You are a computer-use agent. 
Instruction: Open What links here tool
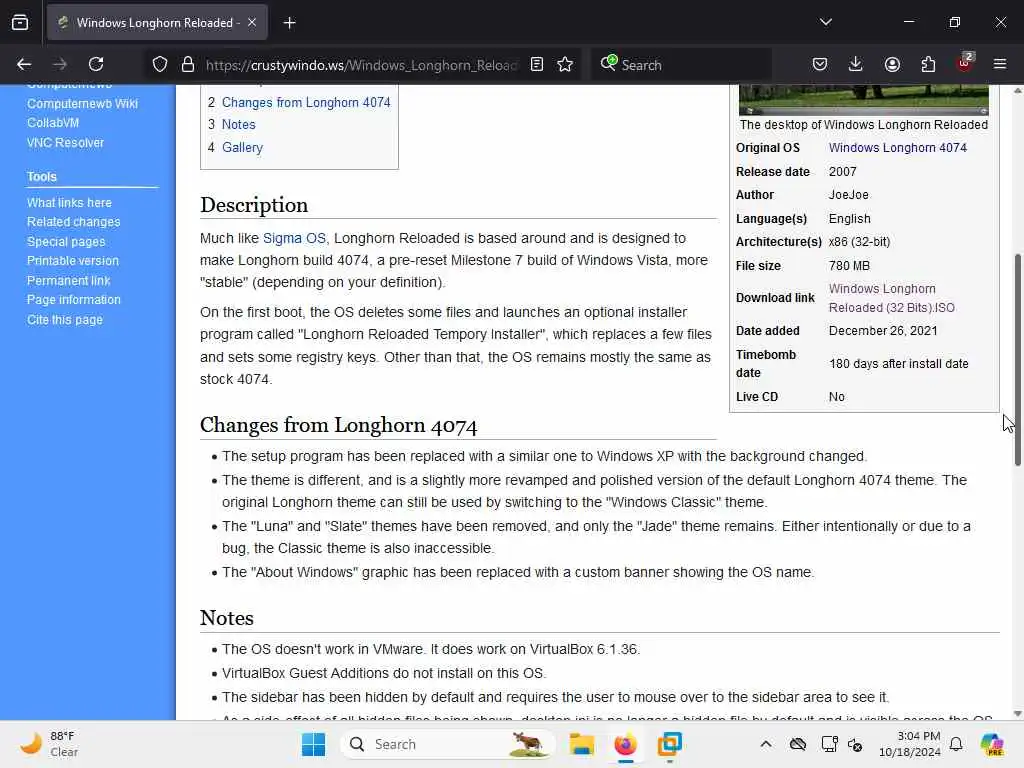69,202
